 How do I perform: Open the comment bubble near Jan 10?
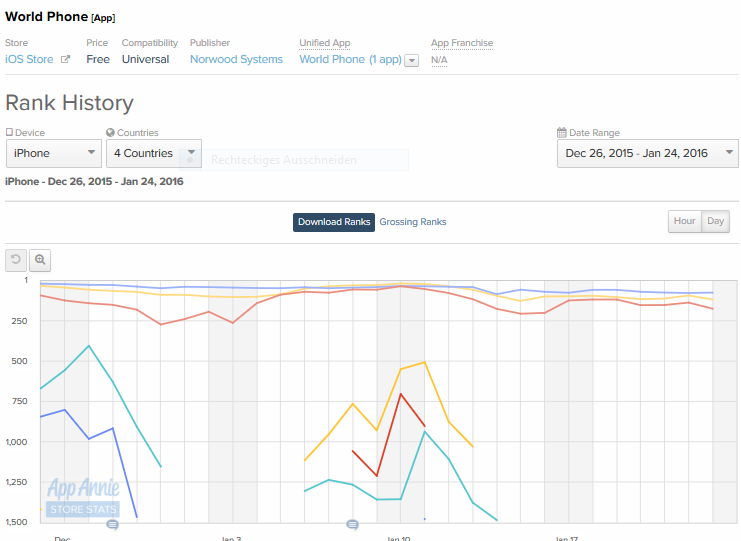tap(352, 524)
